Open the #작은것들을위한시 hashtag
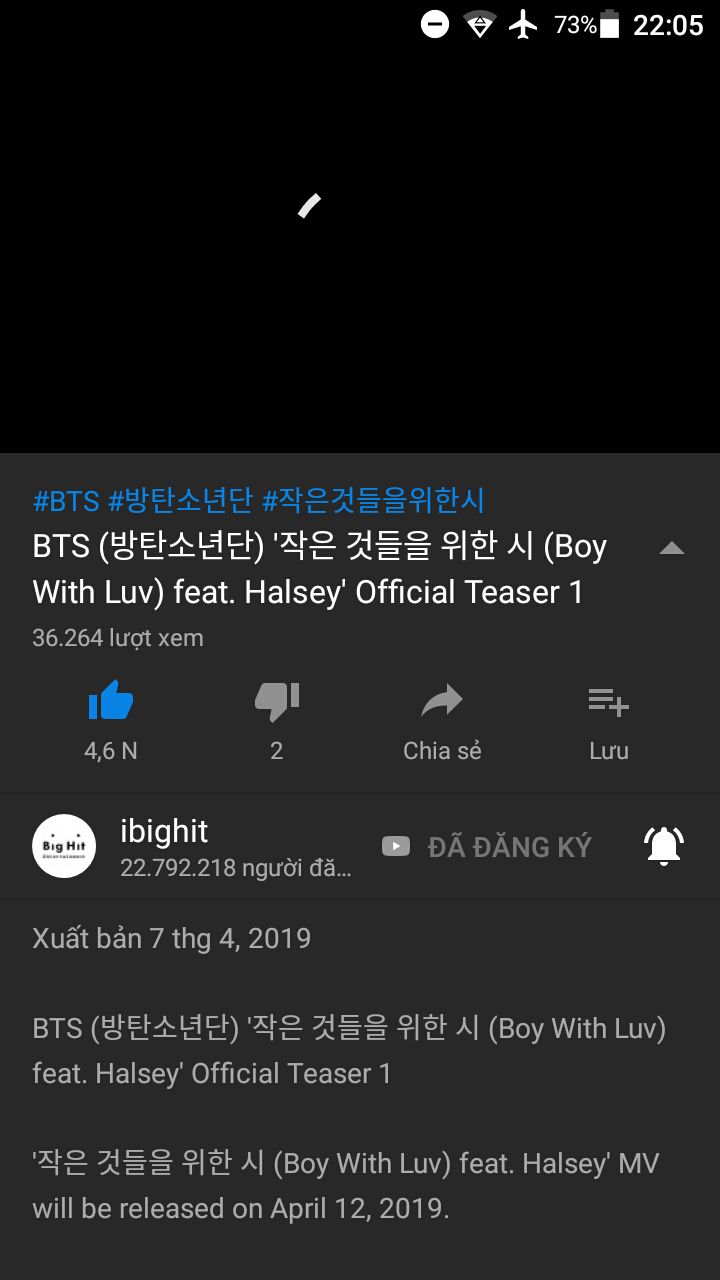720x1280 pixels. [373, 500]
